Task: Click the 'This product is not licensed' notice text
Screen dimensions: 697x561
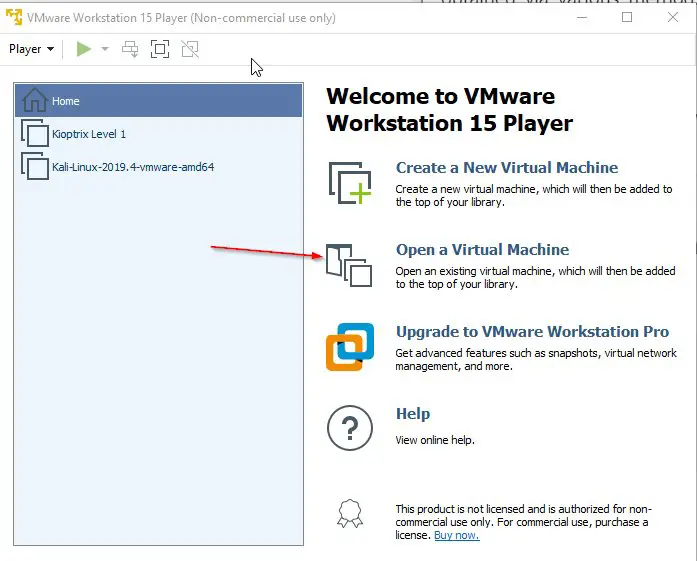Action: (x=523, y=522)
